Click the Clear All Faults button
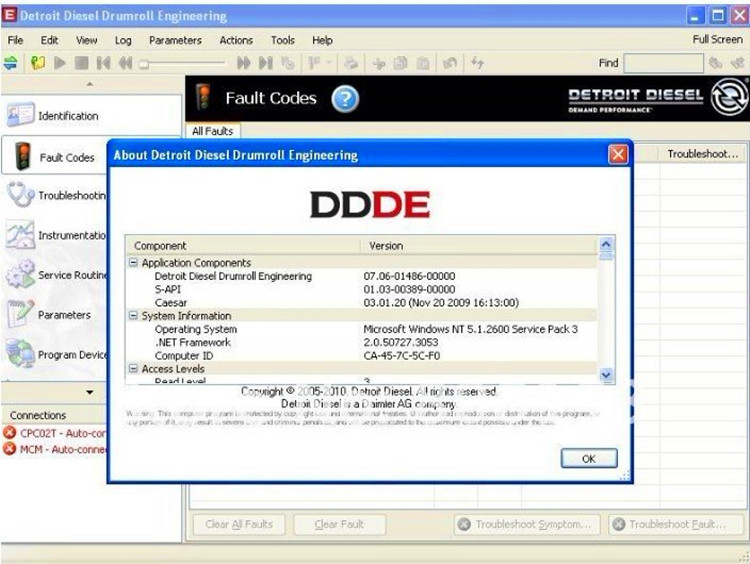Screen dimensions: 750x564 click(239, 524)
